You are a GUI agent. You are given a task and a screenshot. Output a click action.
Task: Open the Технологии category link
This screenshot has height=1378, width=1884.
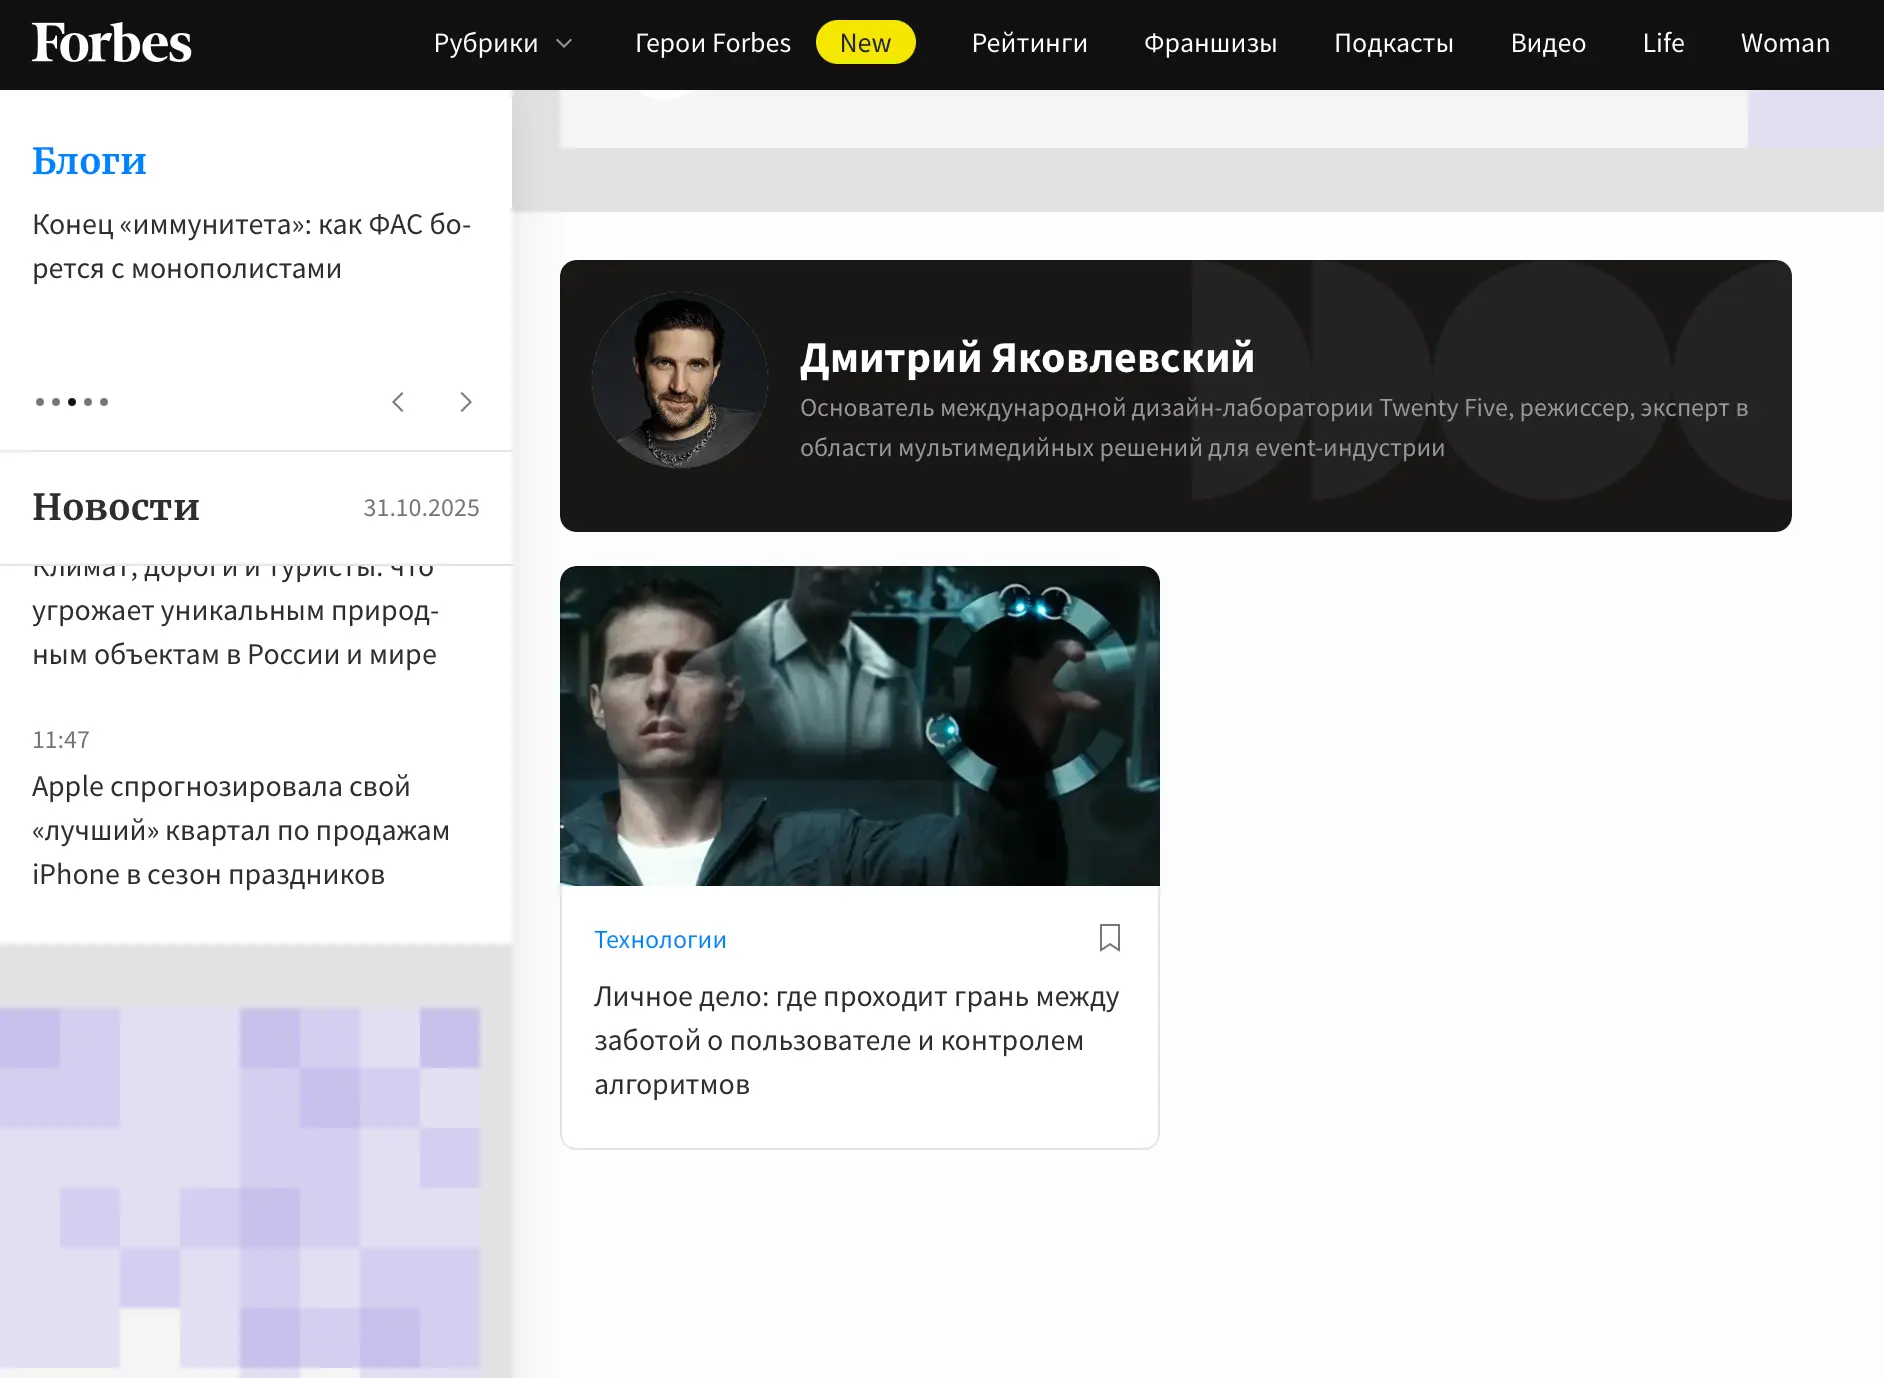(660, 940)
